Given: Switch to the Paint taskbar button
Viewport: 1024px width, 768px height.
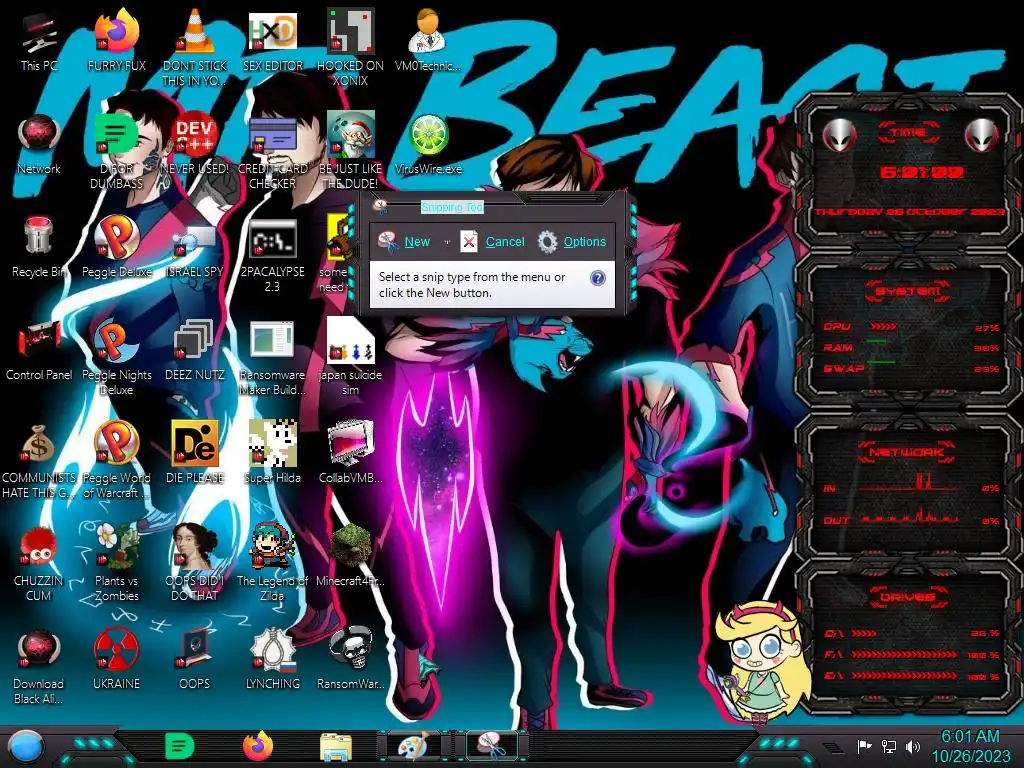Looking at the screenshot, I should [413, 746].
